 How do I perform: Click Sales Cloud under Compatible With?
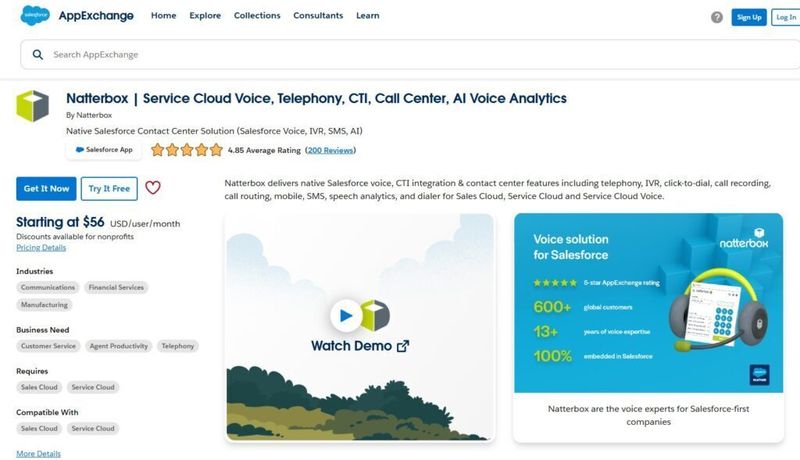pos(39,429)
